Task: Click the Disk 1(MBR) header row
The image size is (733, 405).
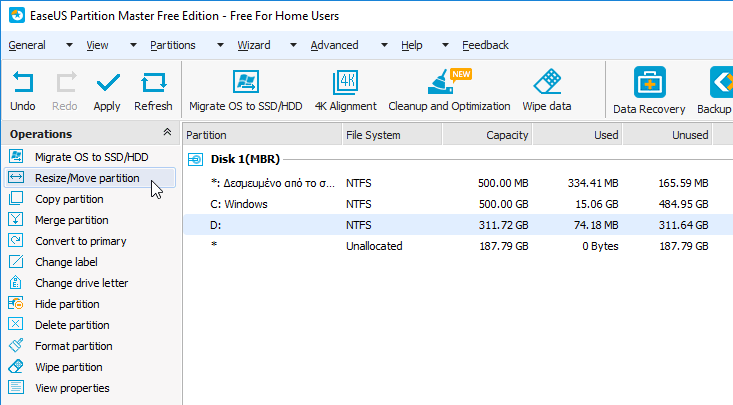Action: click(458, 159)
